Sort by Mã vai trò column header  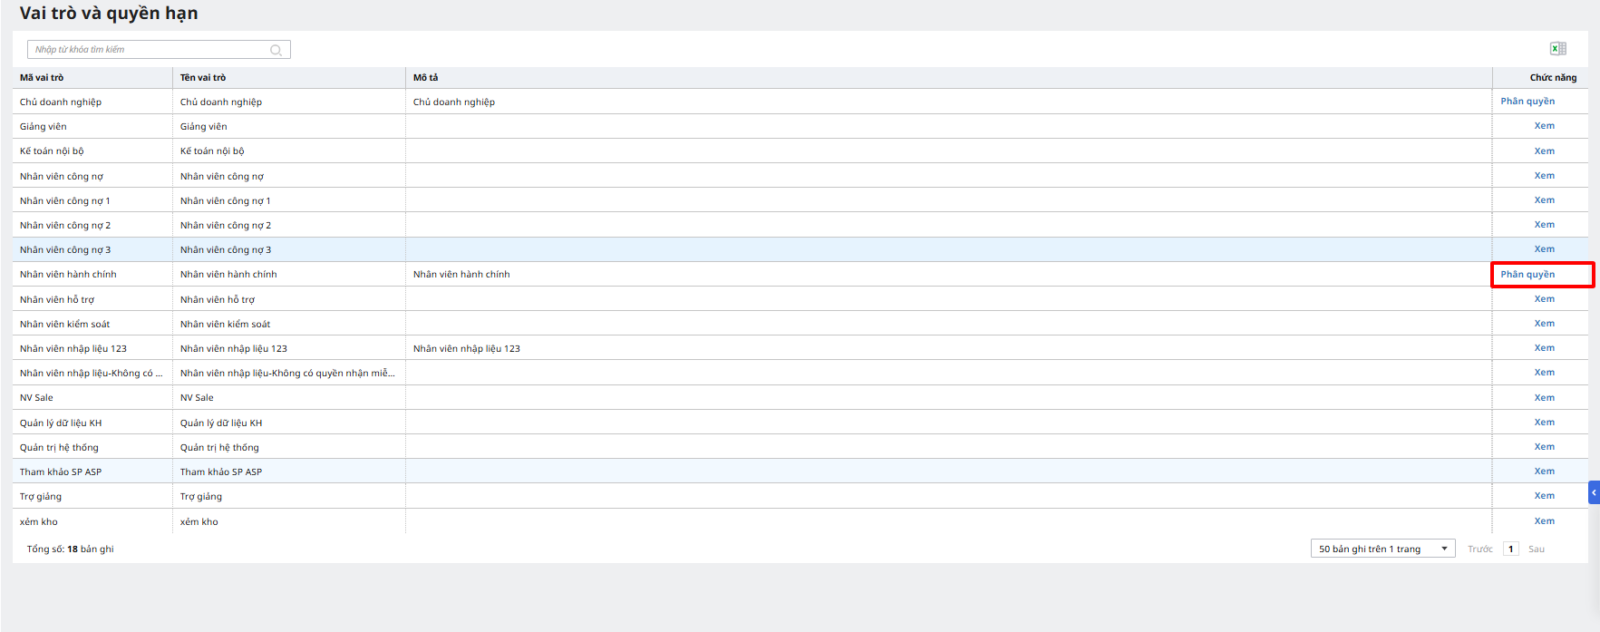pos(42,77)
